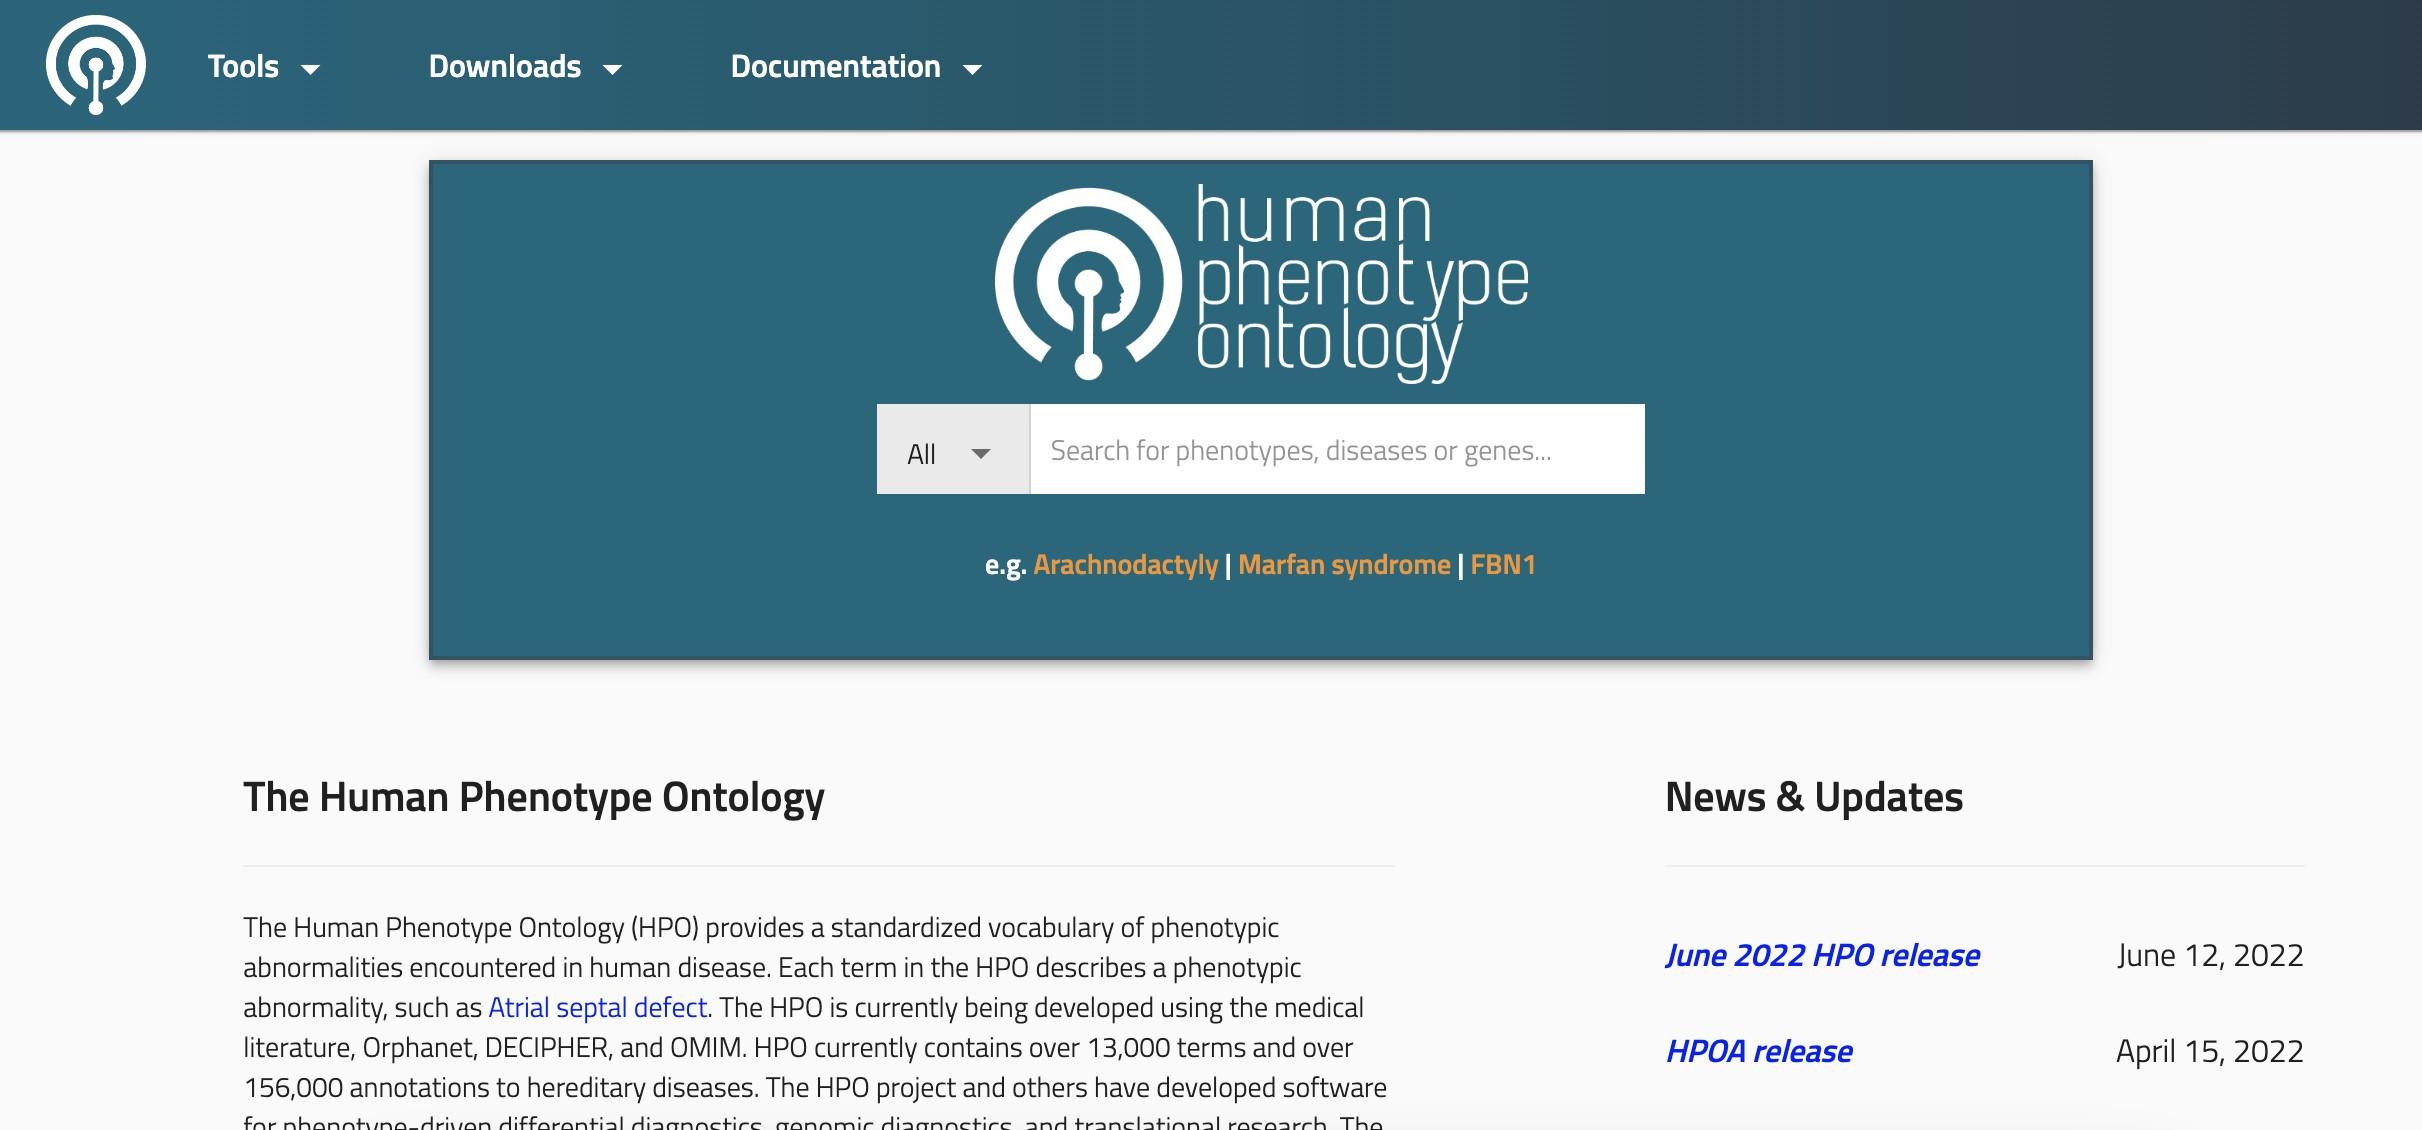
Task: Click the Downloads dropdown arrow
Action: [x=613, y=69]
